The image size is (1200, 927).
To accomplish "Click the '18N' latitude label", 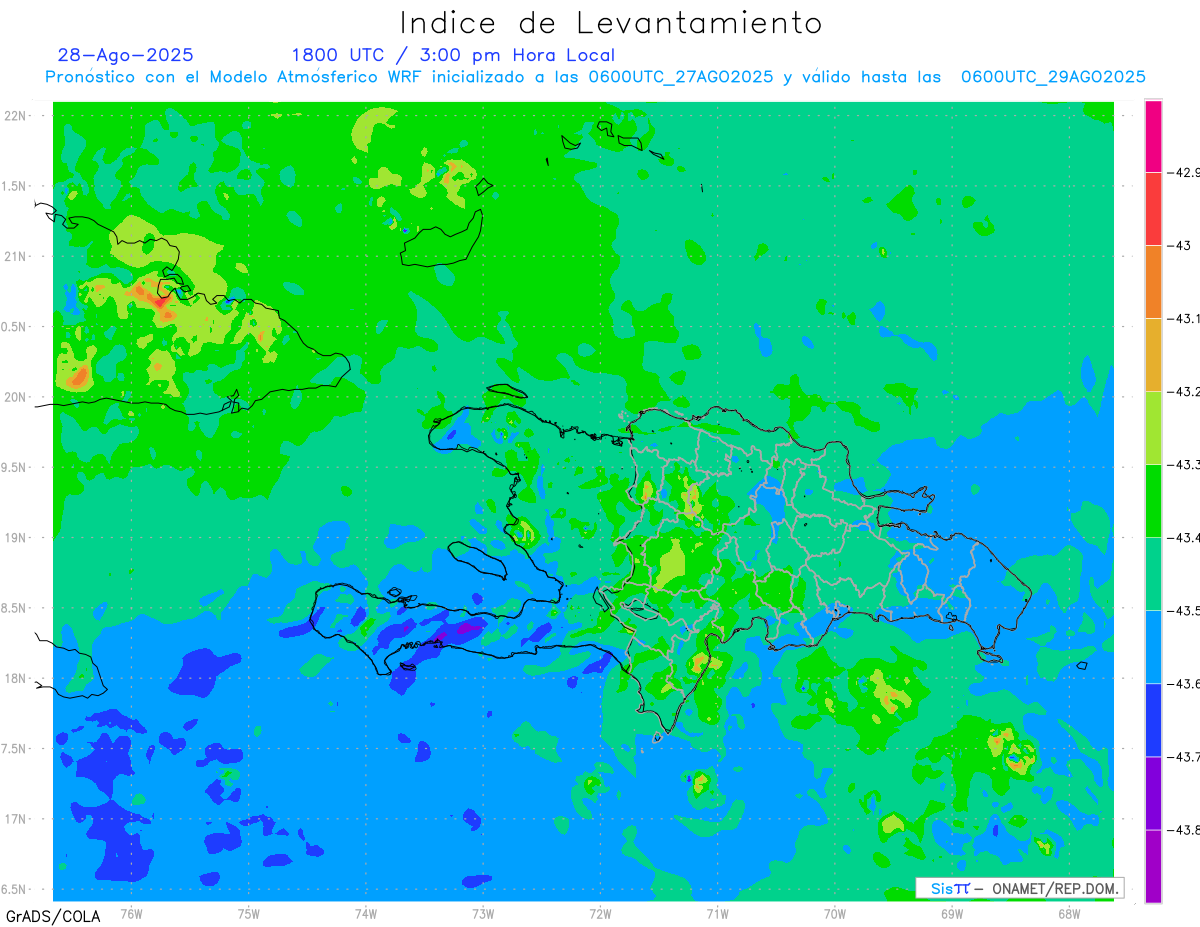I will (15, 679).
